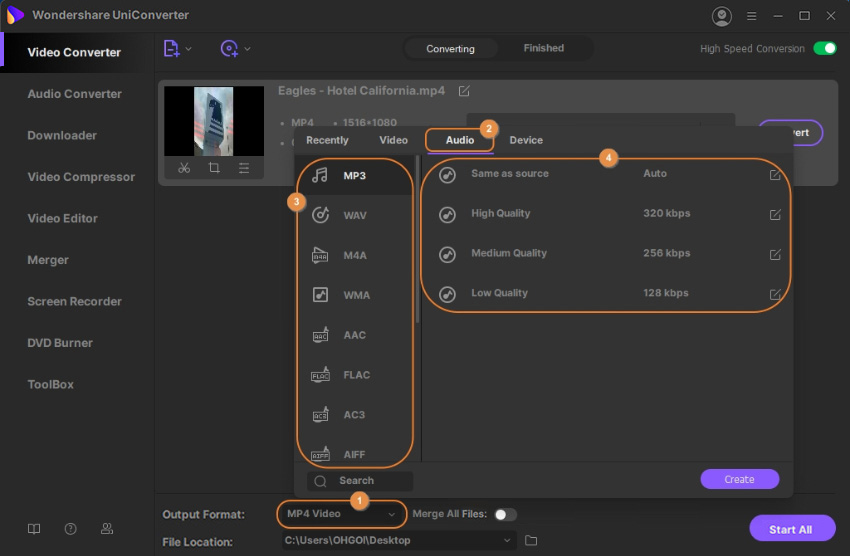Expand the Output Format MP4 Video dropdown
Screen dimensions: 850x556
pos(391,514)
